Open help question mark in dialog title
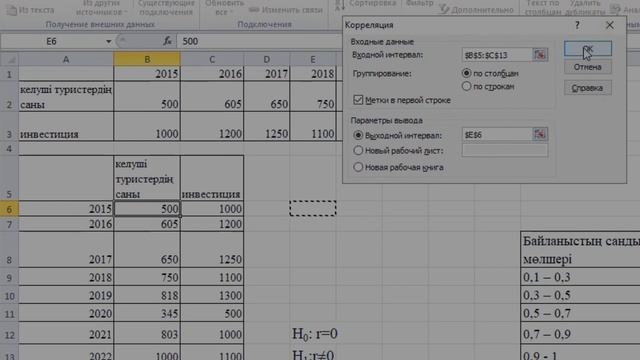This screenshot has height=360, width=640. point(577,25)
